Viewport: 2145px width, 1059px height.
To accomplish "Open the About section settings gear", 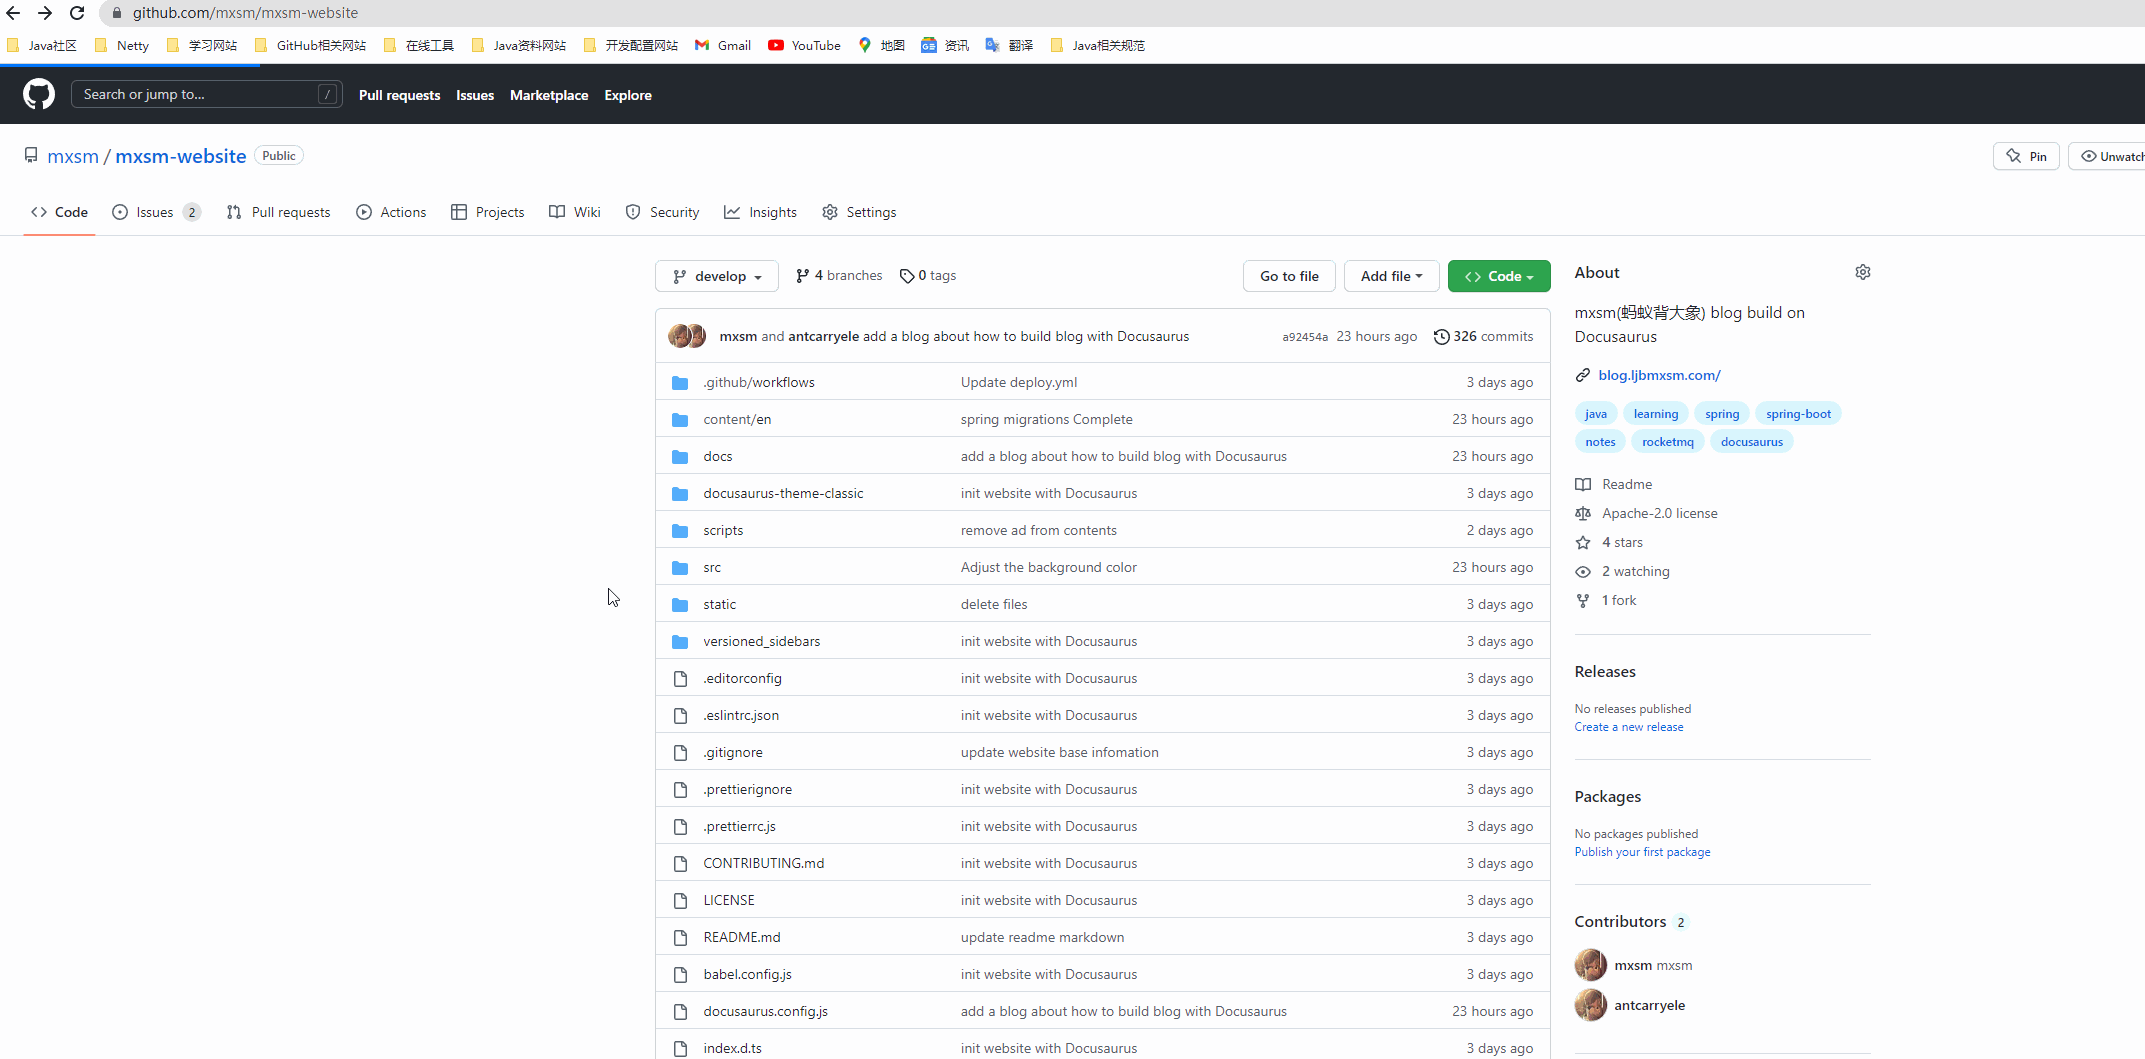I will click(x=1862, y=272).
